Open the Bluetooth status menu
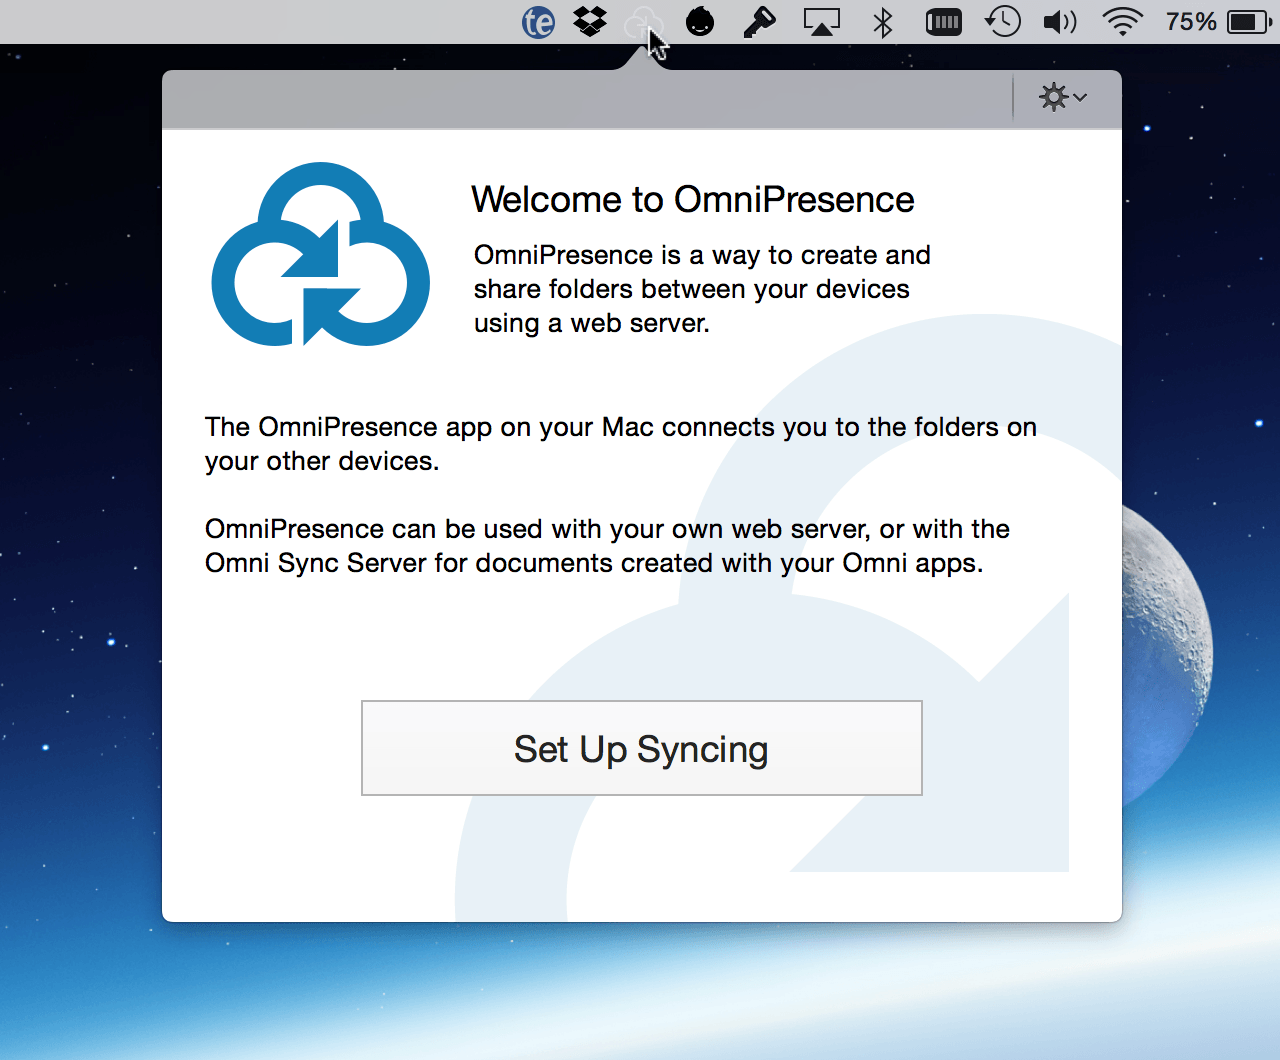The height and width of the screenshot is (1060, 1280). tap(883, 21)
